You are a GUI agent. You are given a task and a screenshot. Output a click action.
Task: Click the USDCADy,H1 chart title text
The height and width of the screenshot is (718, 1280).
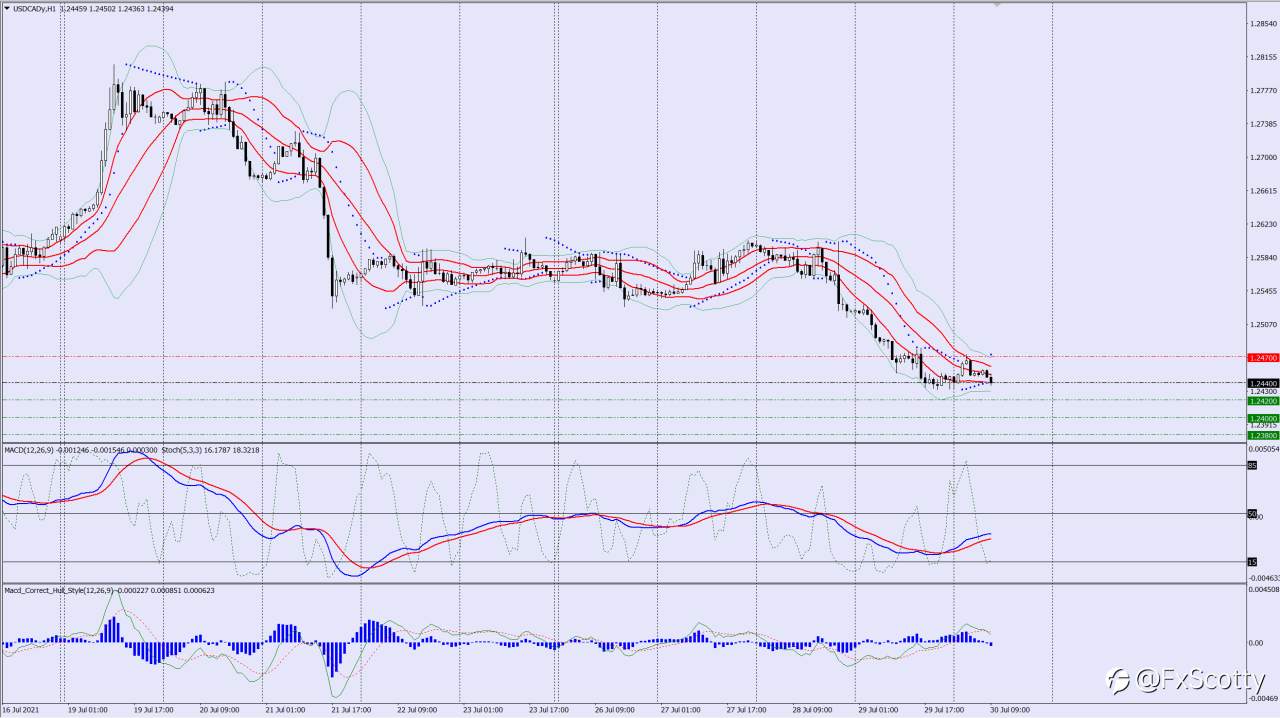(x=33, y=8)
